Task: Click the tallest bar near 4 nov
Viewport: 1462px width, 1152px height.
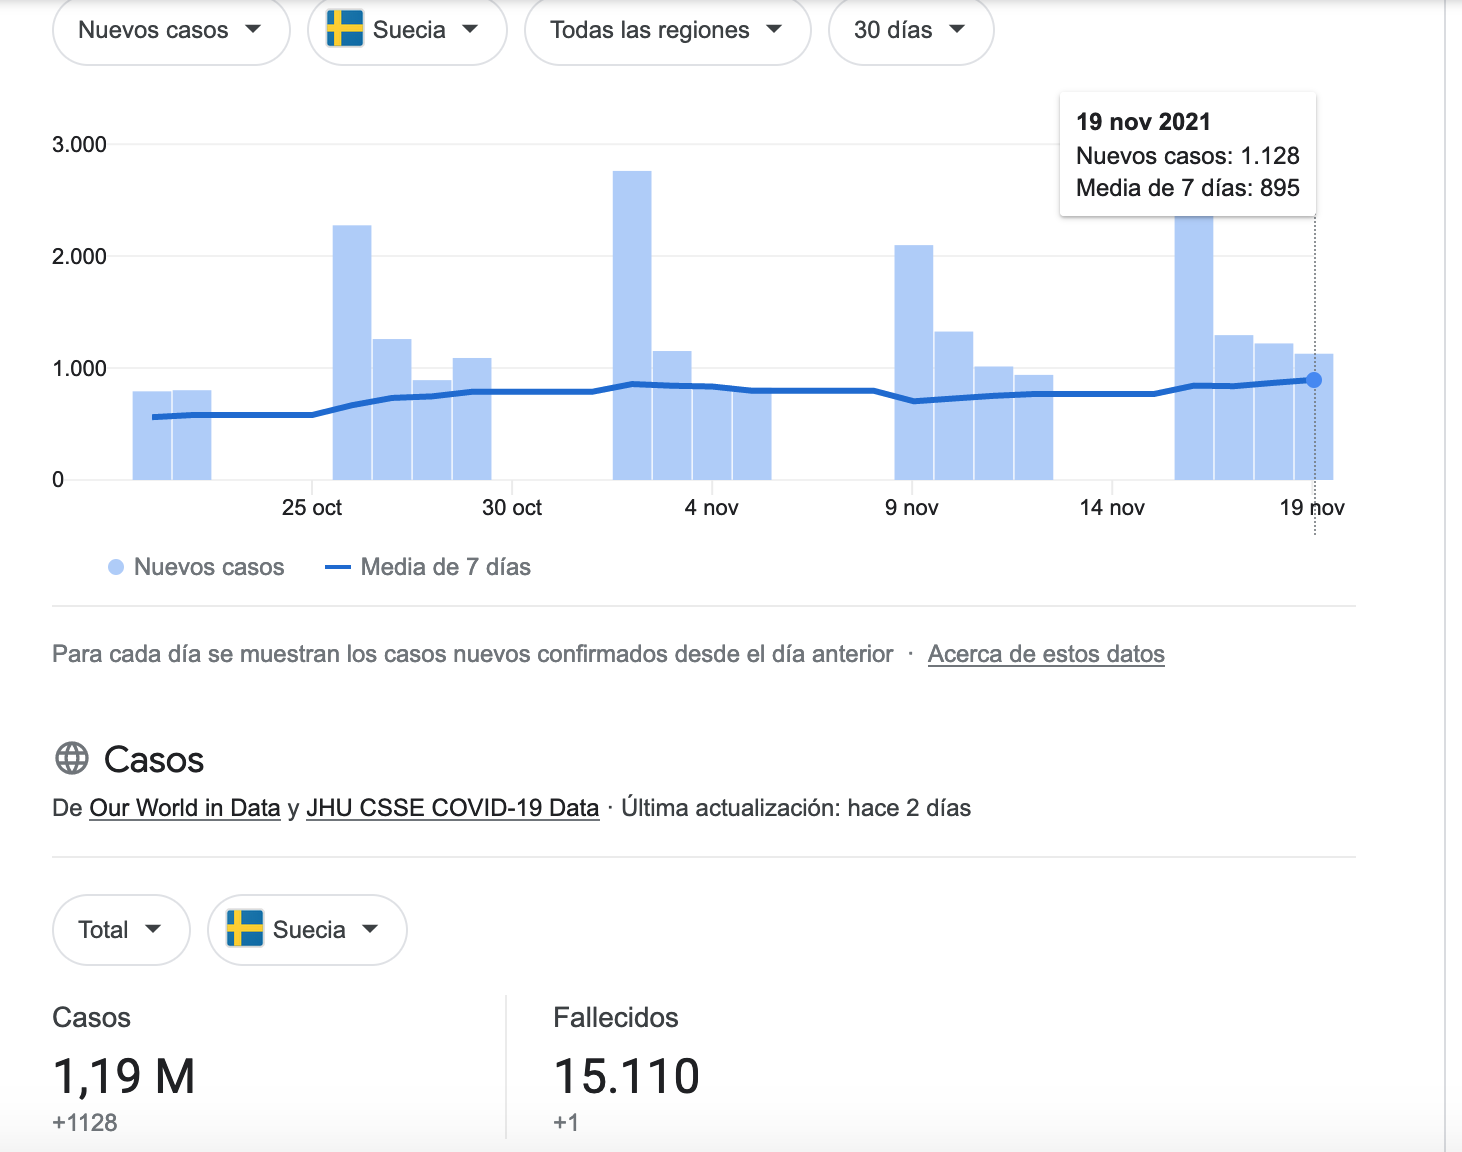Action: [632, 325]
